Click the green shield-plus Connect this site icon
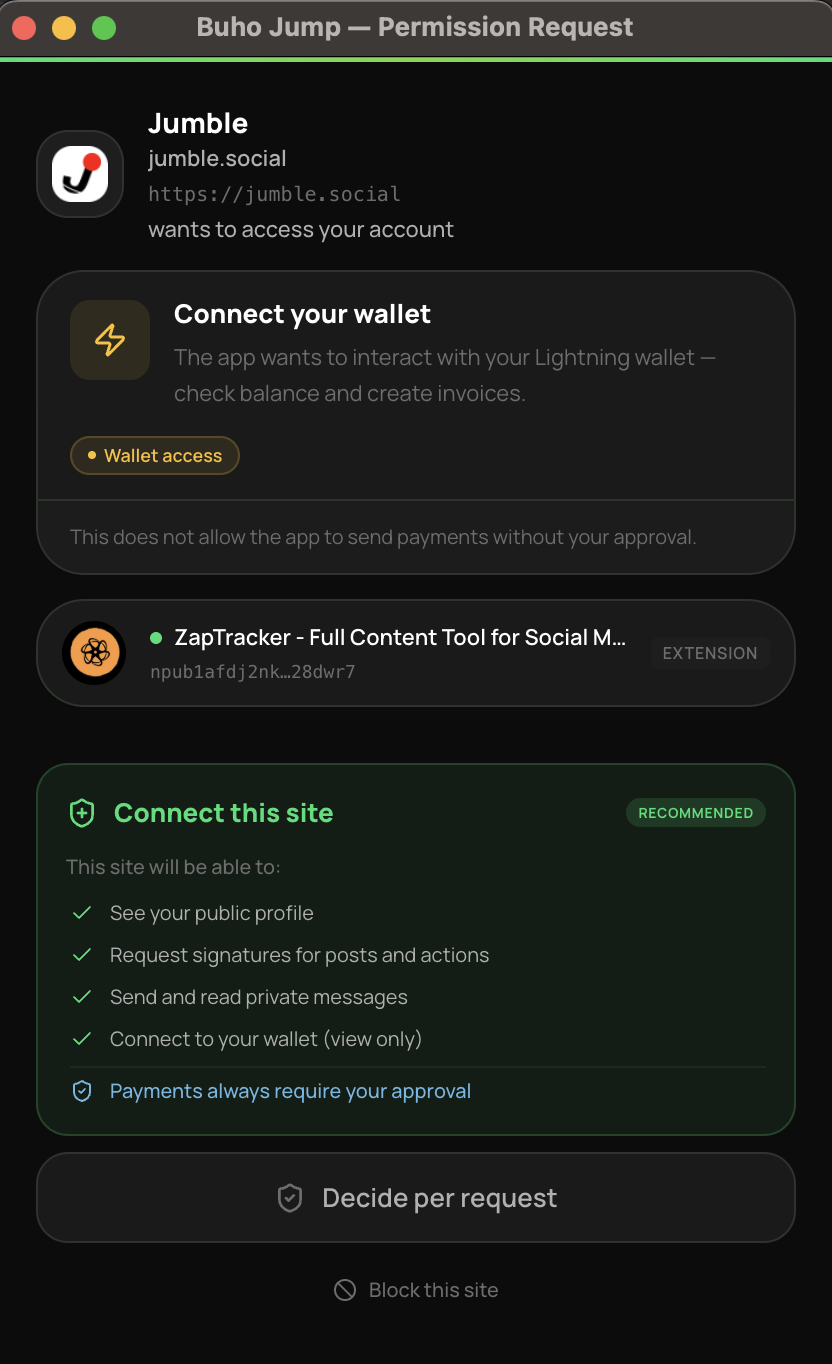Viewport: 832px width, 1364px height. (81, 812)
